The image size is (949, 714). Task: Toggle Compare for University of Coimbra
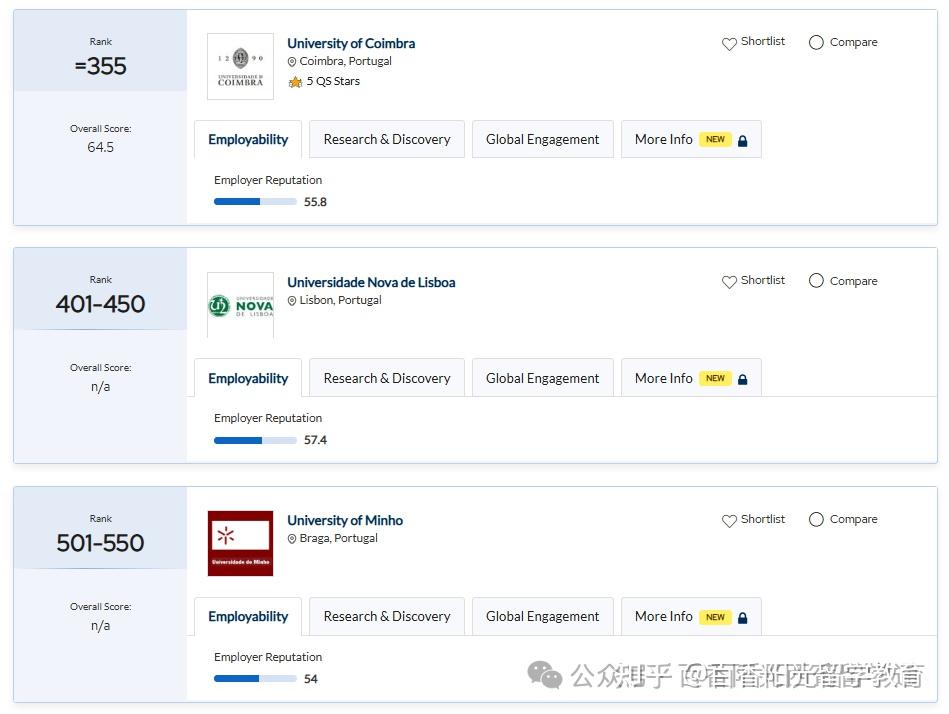[x=816, y=43]
